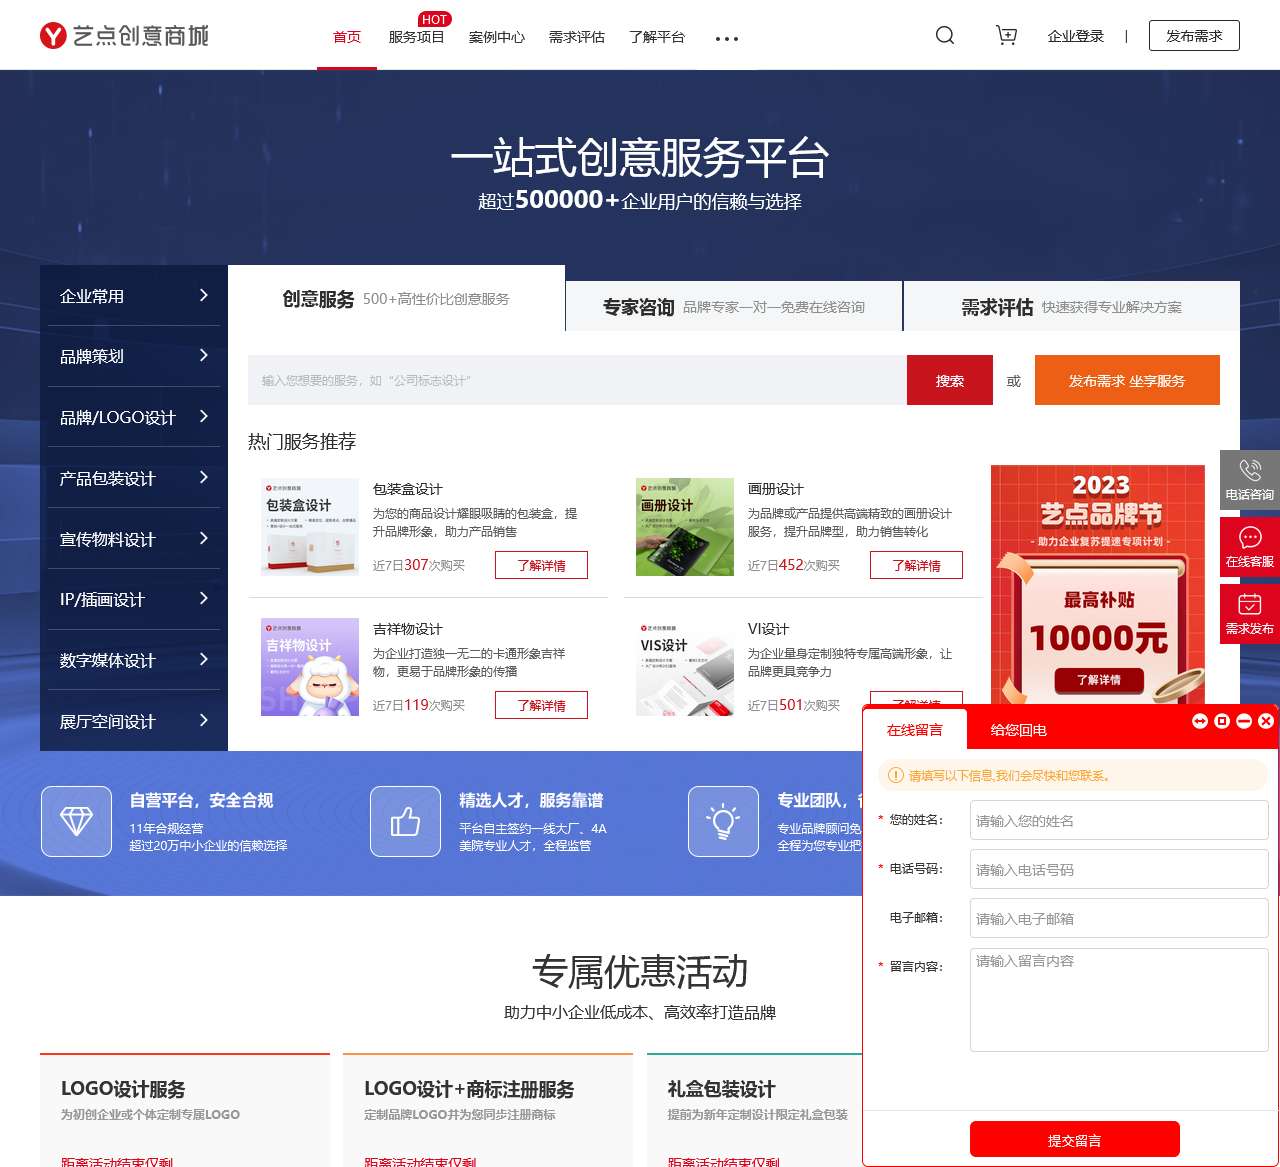Click the 发布需求 button in header

1194,36
